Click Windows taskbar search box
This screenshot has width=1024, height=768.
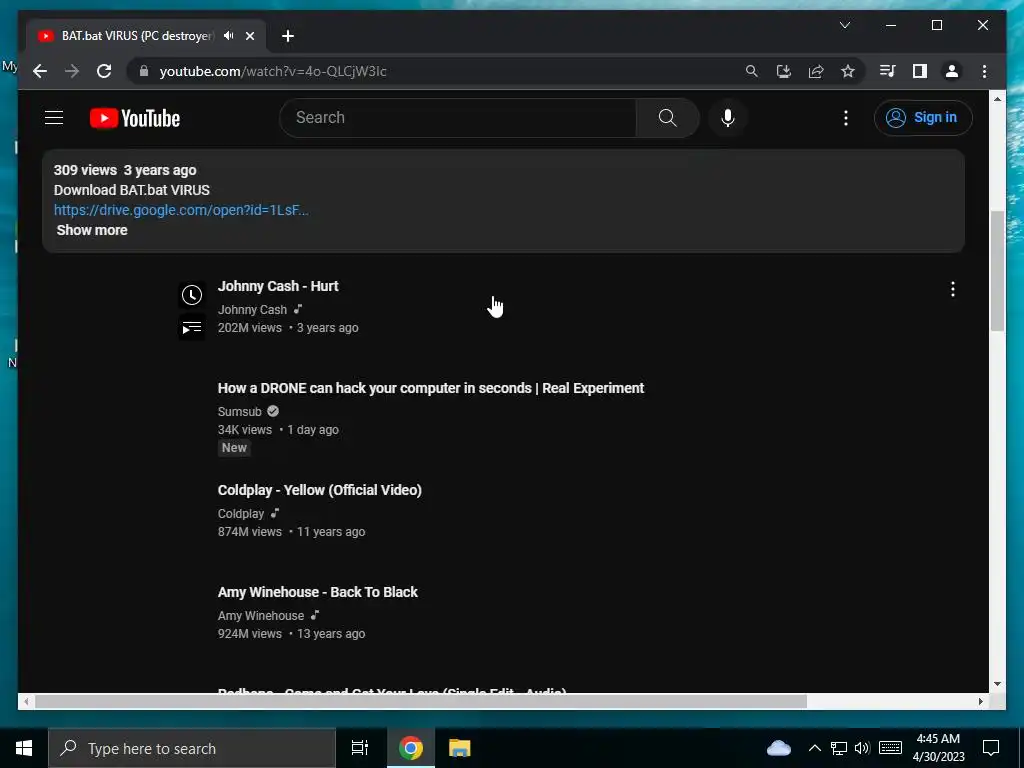pyautogui.click(x=192, y=748)
